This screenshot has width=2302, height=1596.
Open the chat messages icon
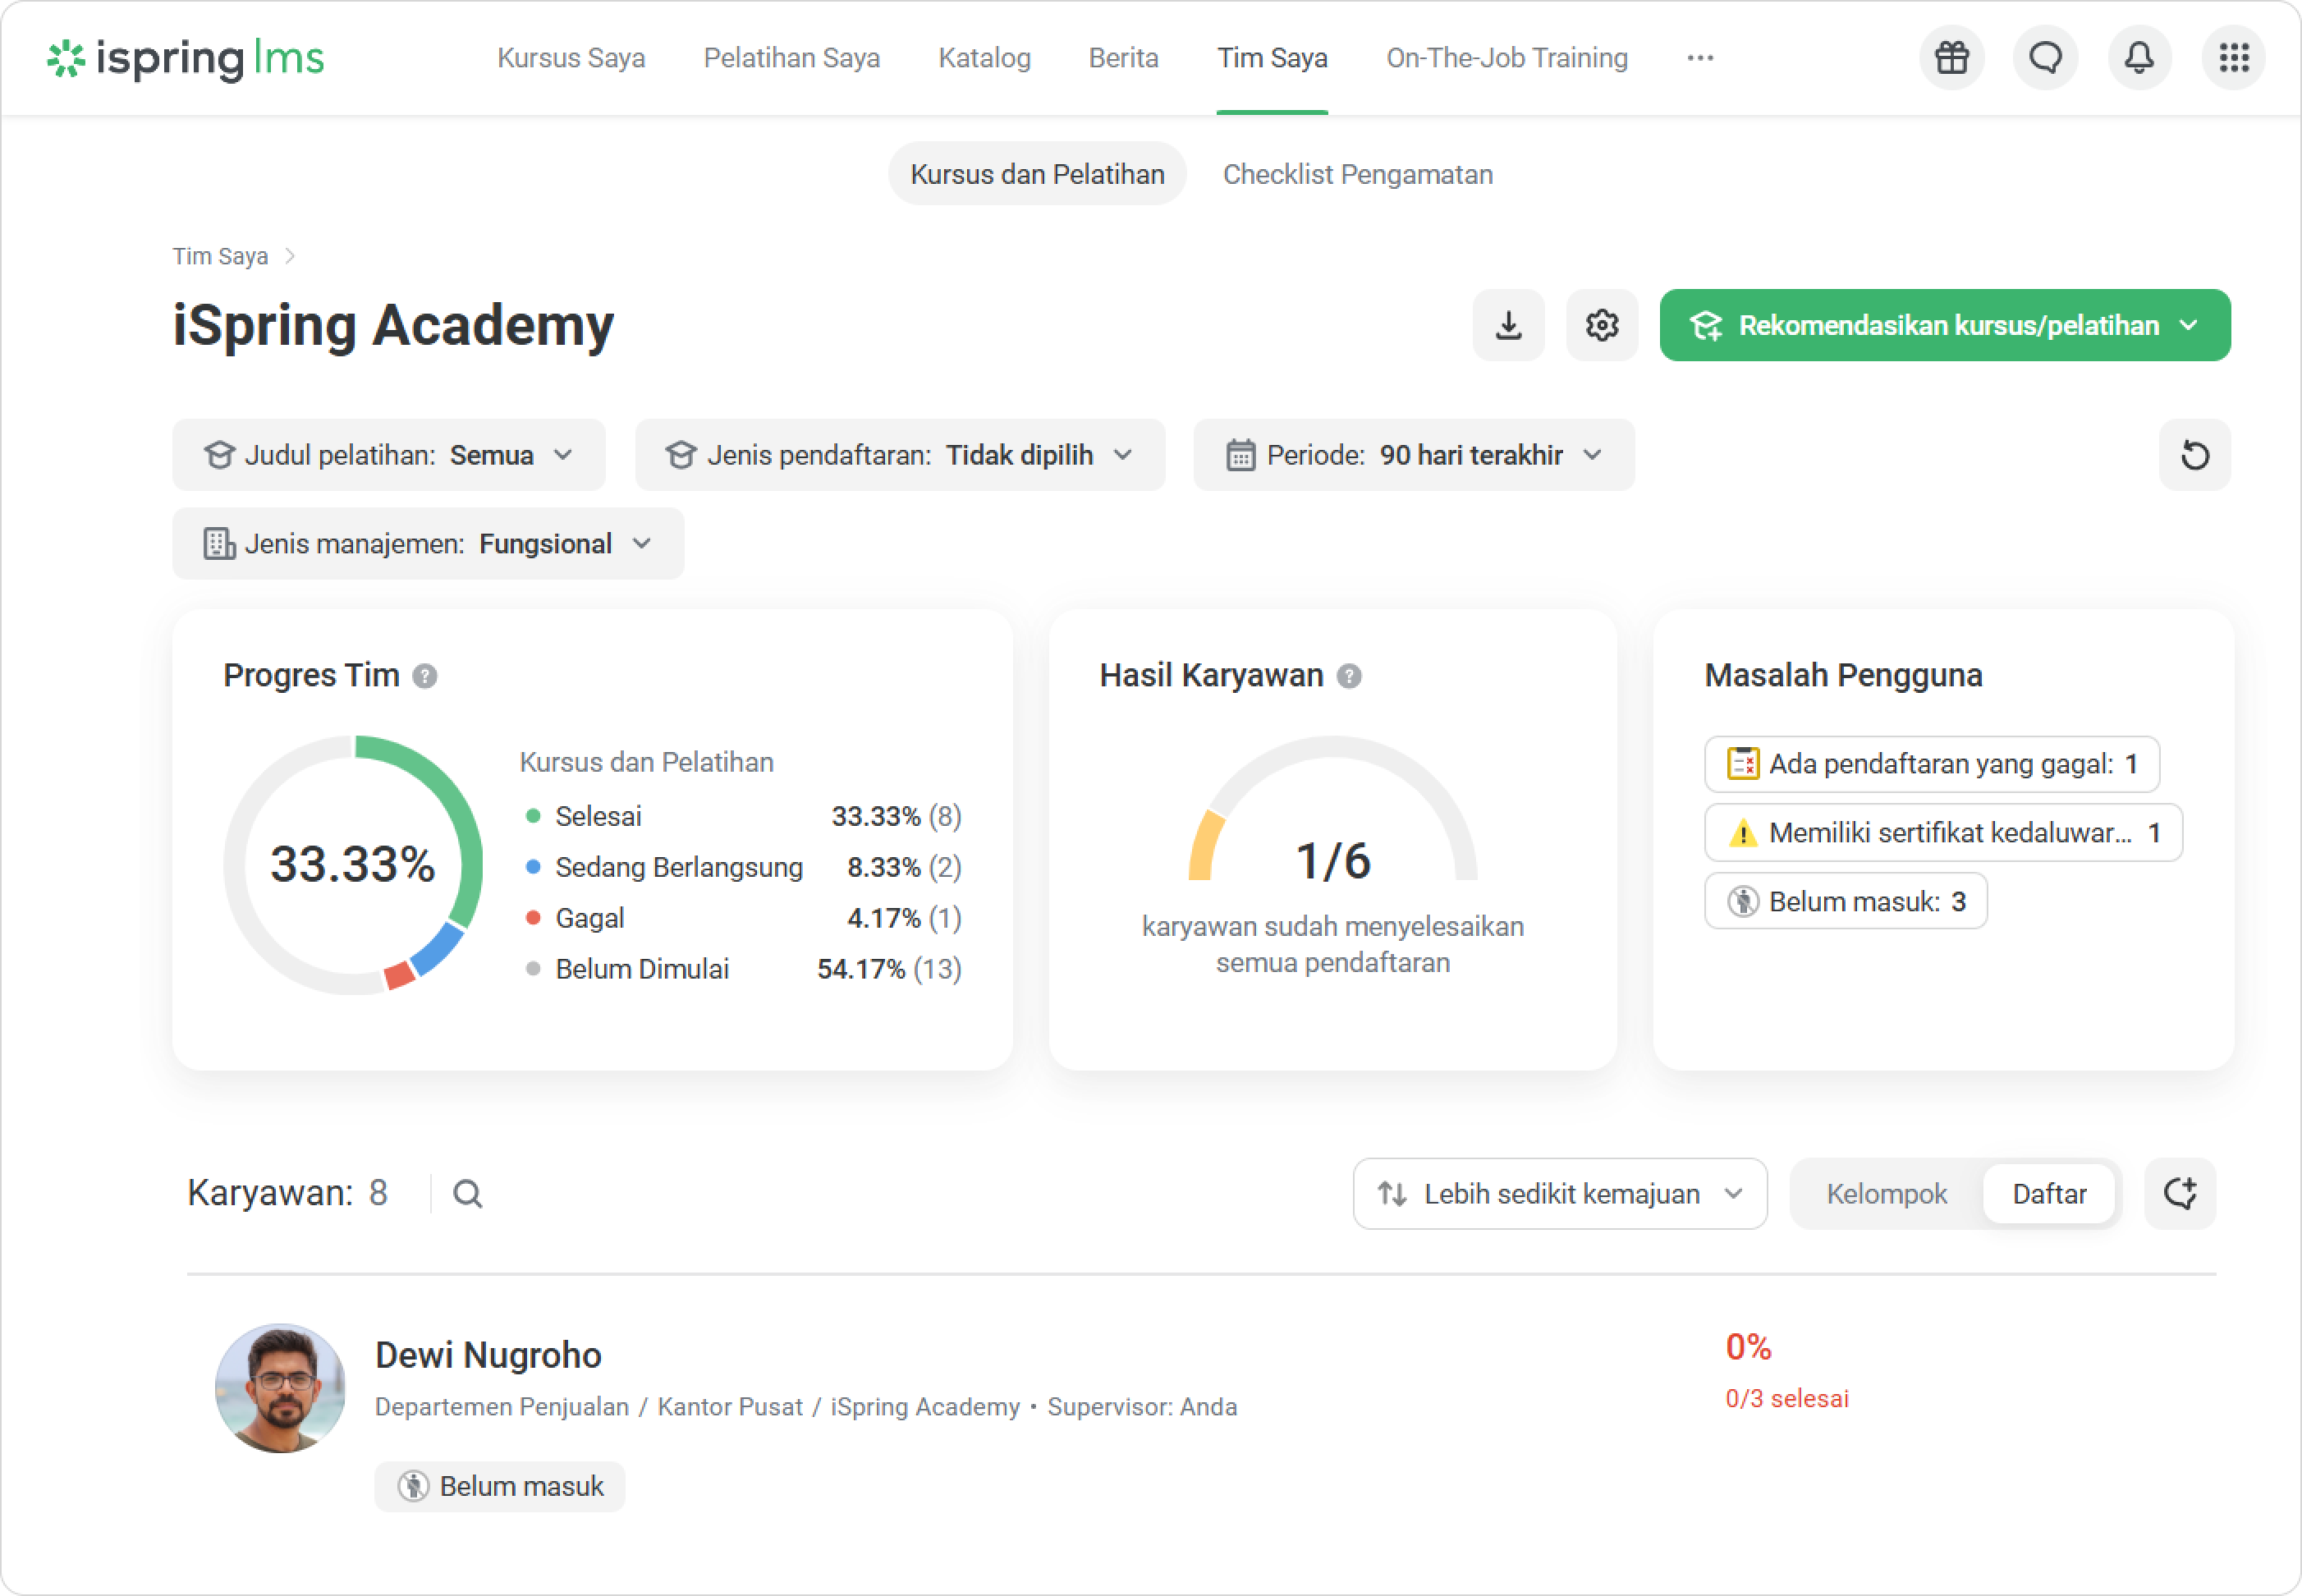[x=2045, y=58]
